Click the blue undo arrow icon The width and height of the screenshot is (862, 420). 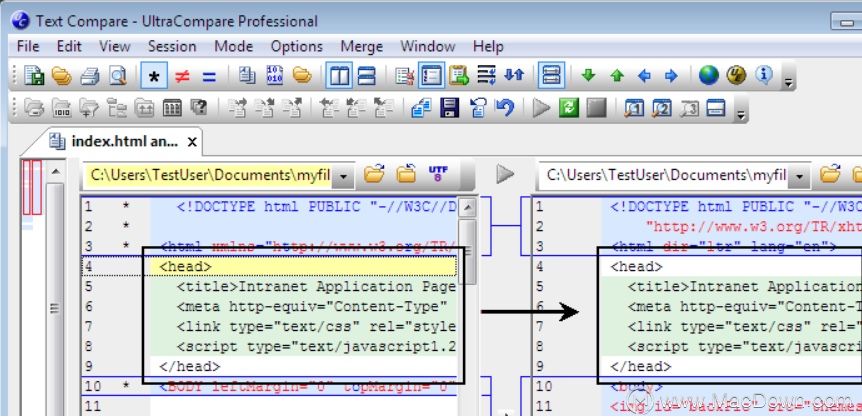(x=504, y=108)
